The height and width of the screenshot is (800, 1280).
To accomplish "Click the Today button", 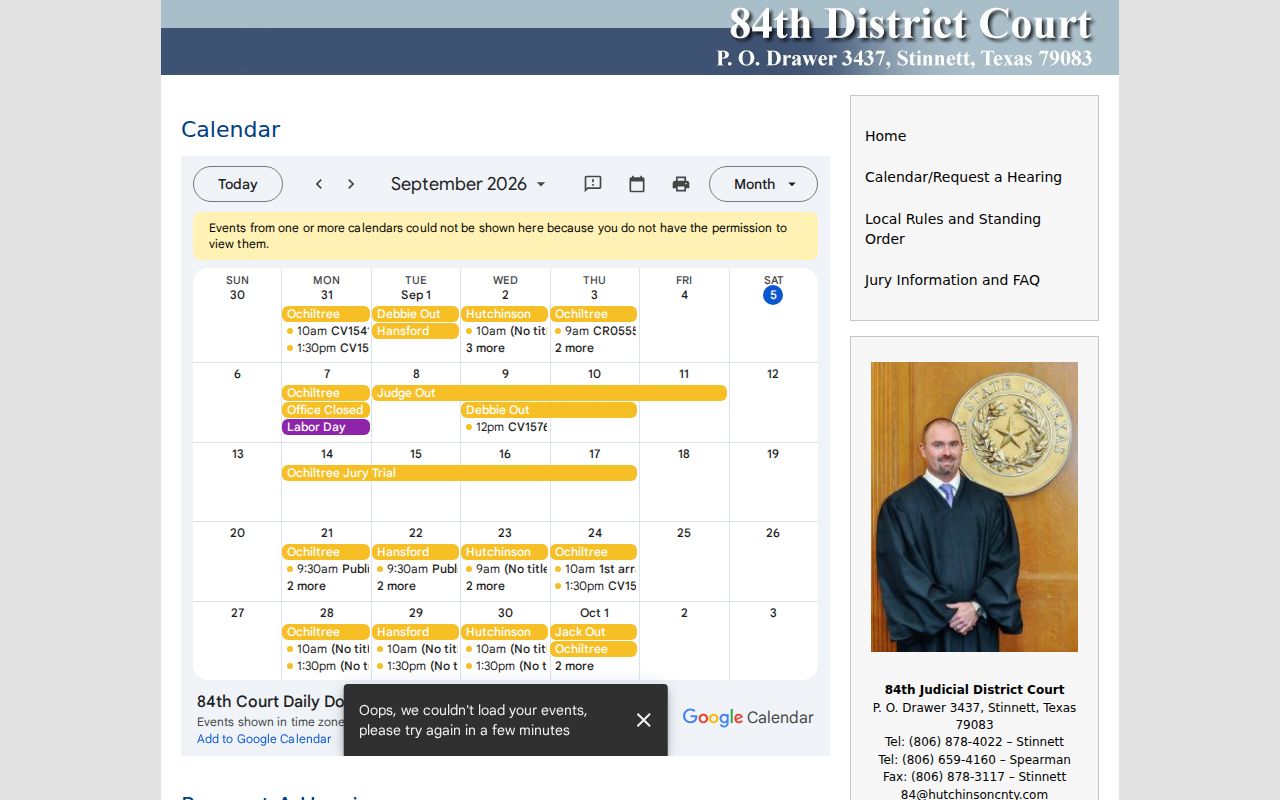I will click(238, 184).
